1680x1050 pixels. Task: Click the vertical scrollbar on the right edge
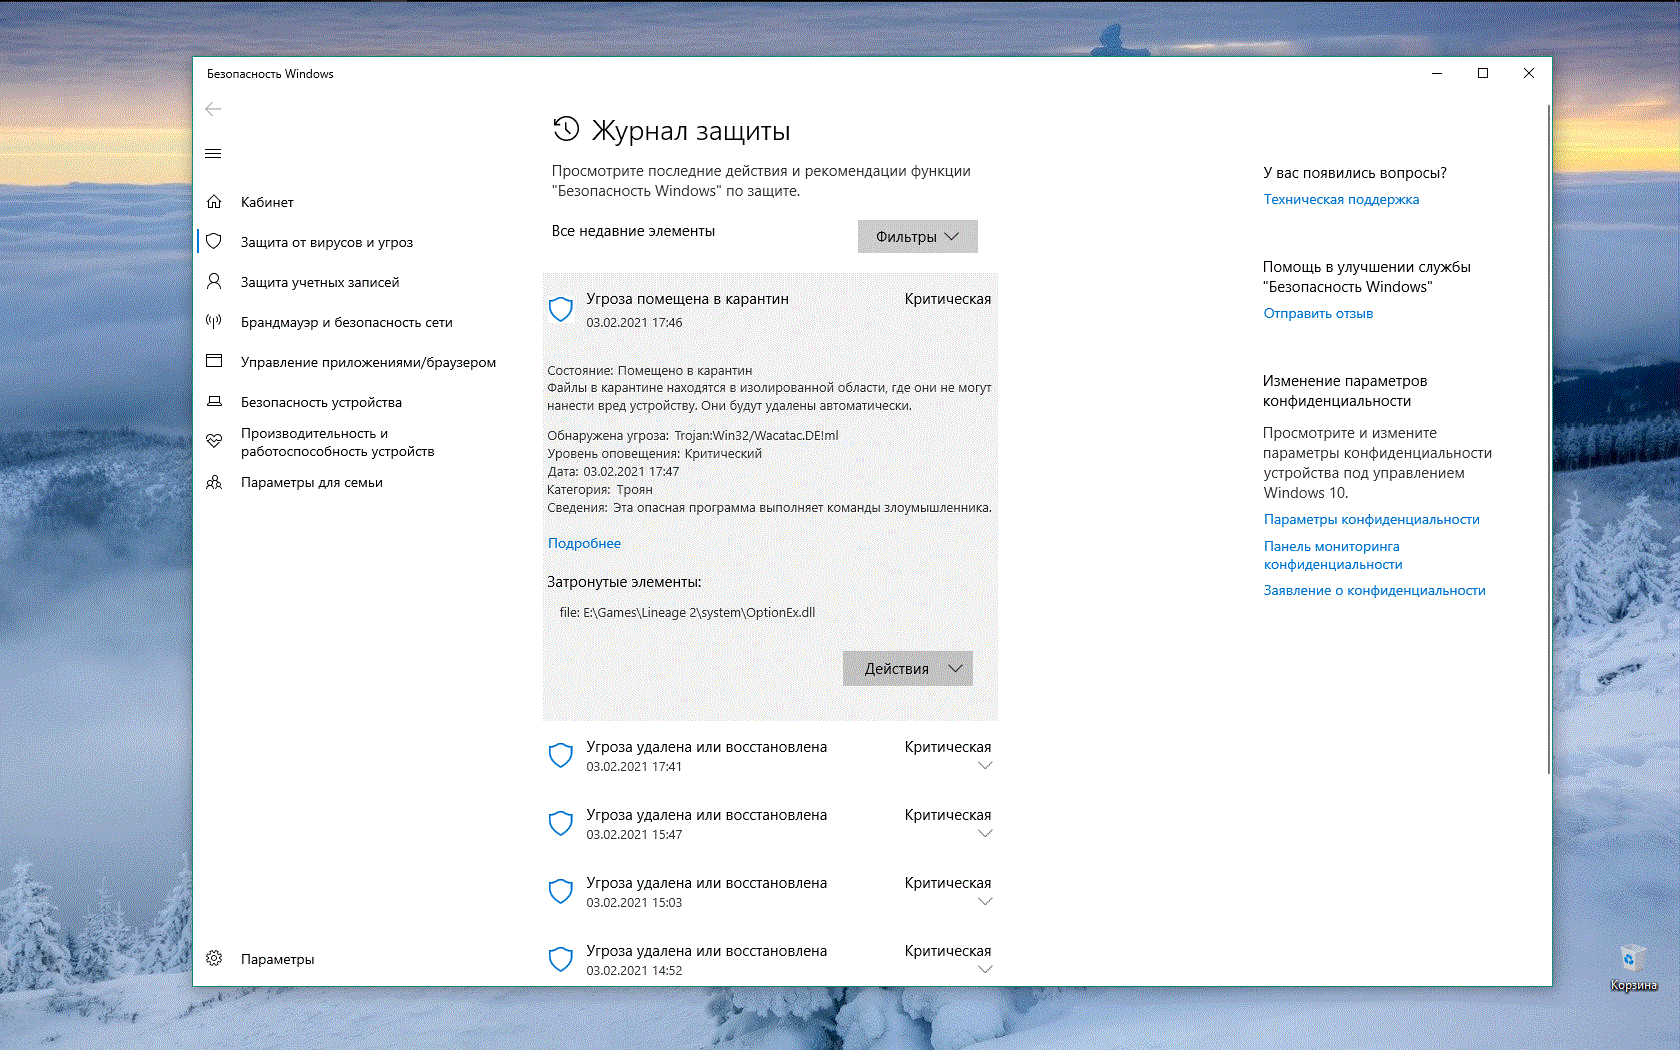pos(1548,440)
